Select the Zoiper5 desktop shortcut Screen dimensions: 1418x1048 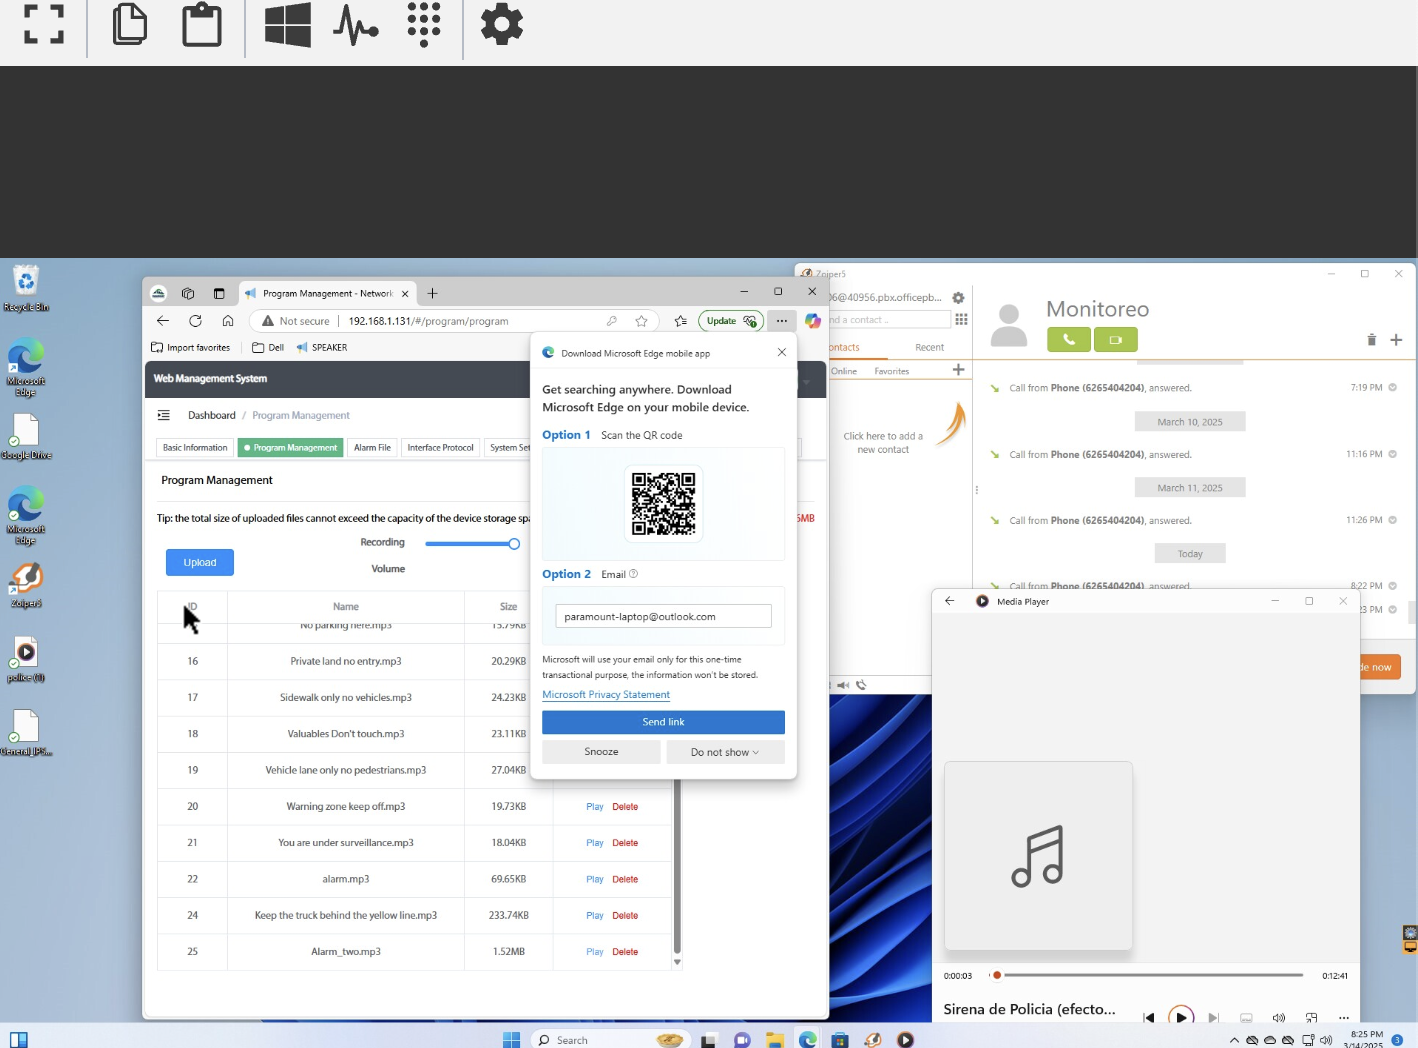click(26, 585)
